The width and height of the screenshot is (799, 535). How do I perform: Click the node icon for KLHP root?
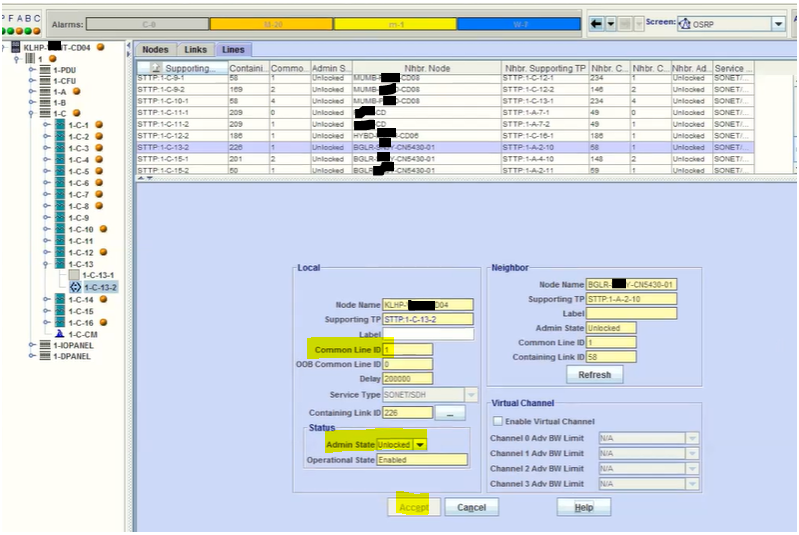(x=16, y=47)
